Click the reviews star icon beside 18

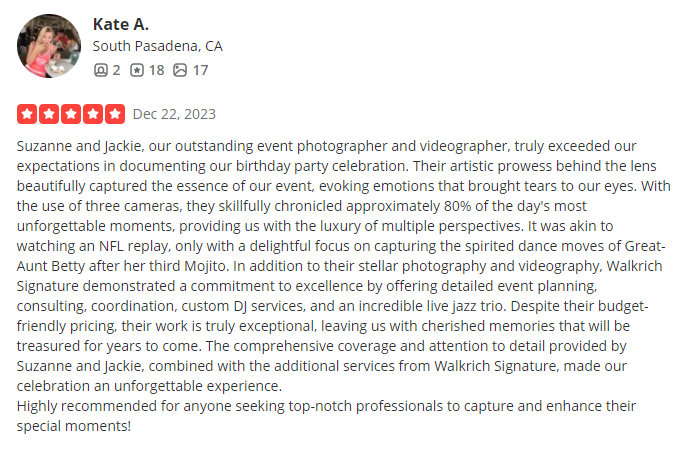coord(138,70)
